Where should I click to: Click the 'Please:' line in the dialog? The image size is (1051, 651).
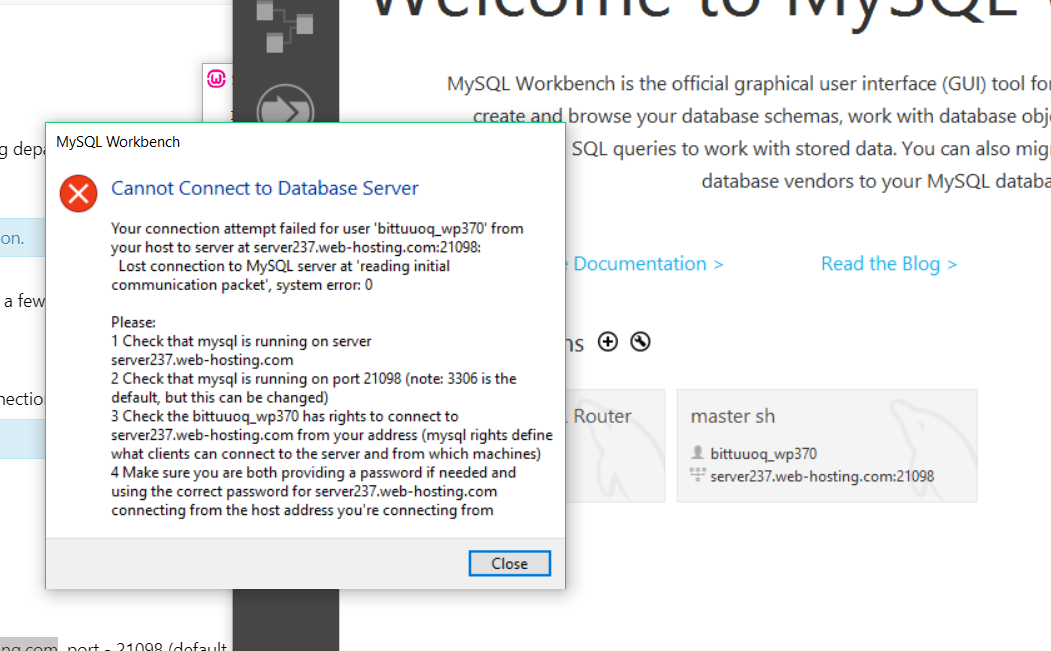[x=133, y=322]
